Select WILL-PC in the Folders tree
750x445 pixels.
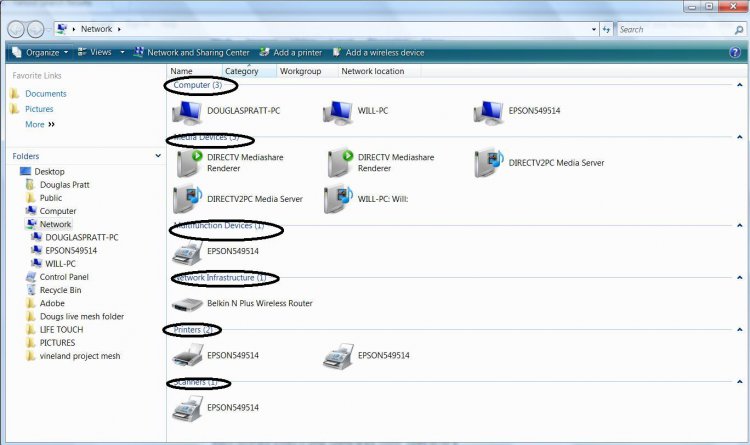60,264
